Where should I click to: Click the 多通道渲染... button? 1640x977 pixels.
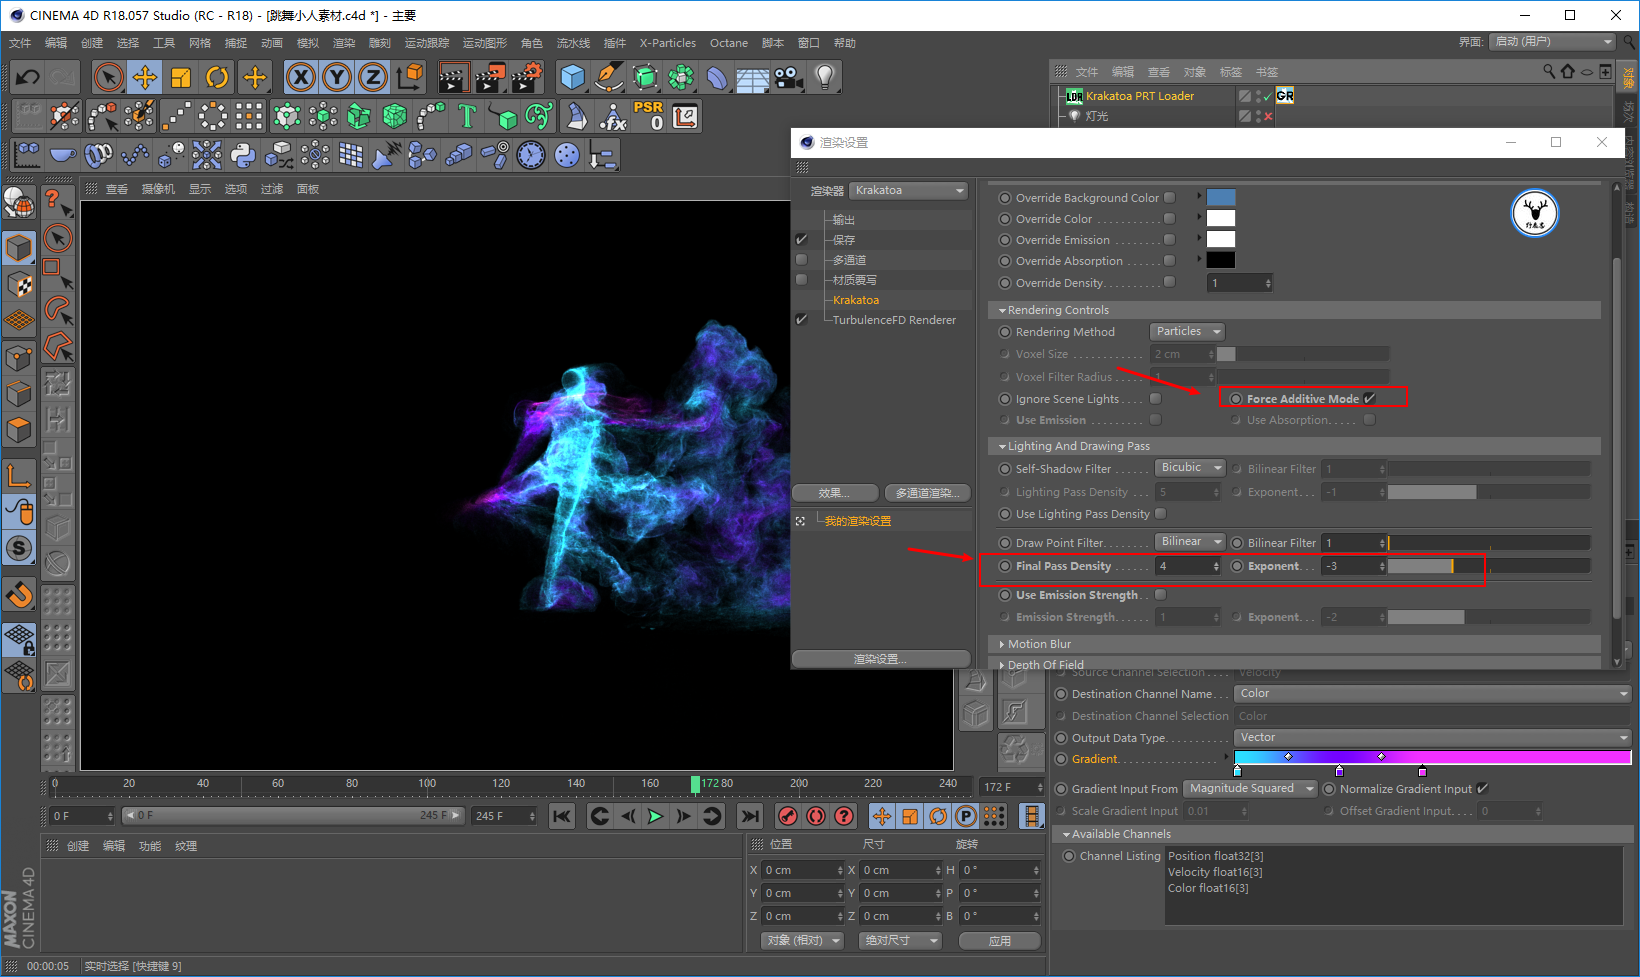click(x=927, y=493)
